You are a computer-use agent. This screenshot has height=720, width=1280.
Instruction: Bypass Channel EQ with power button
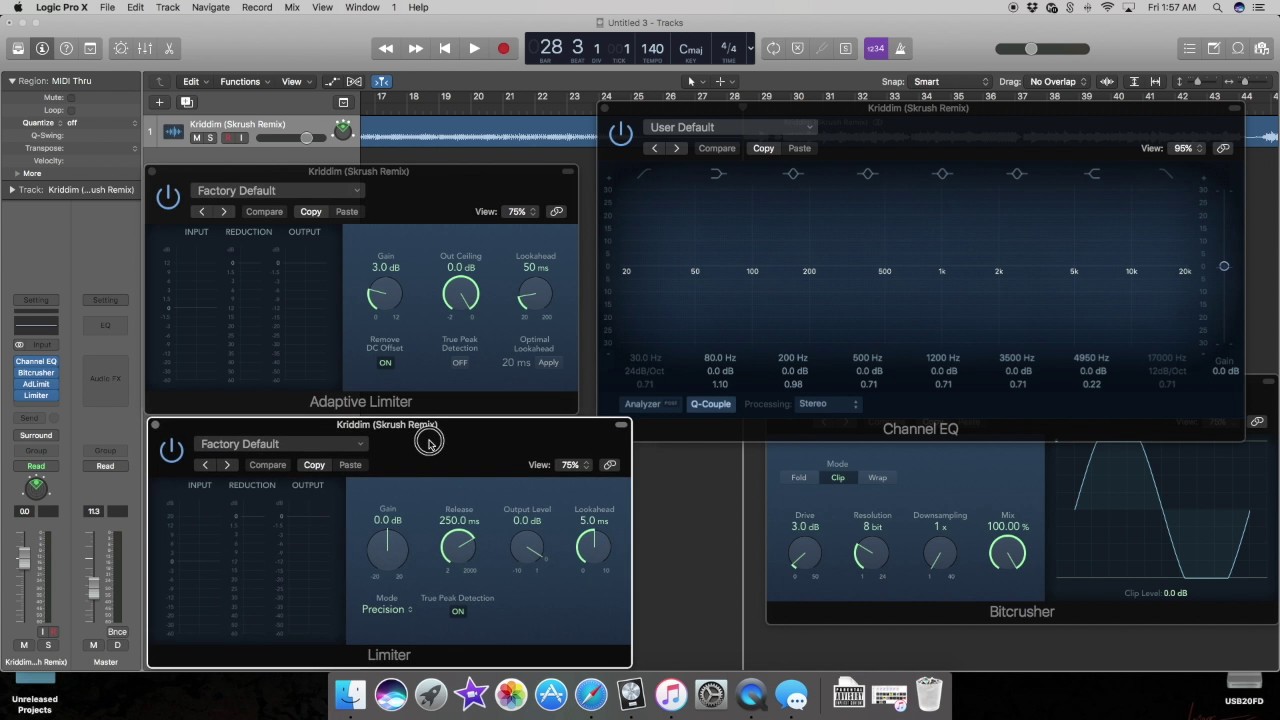pos(621,133)
